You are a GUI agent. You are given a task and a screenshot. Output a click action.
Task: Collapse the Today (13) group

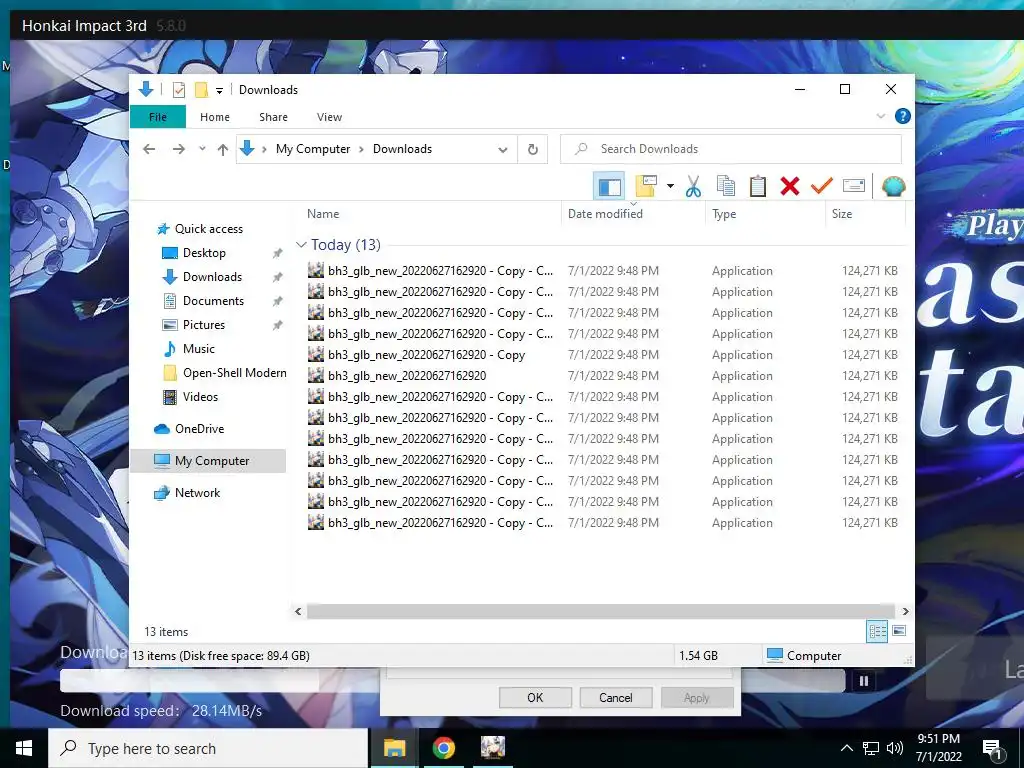point(301,245)
